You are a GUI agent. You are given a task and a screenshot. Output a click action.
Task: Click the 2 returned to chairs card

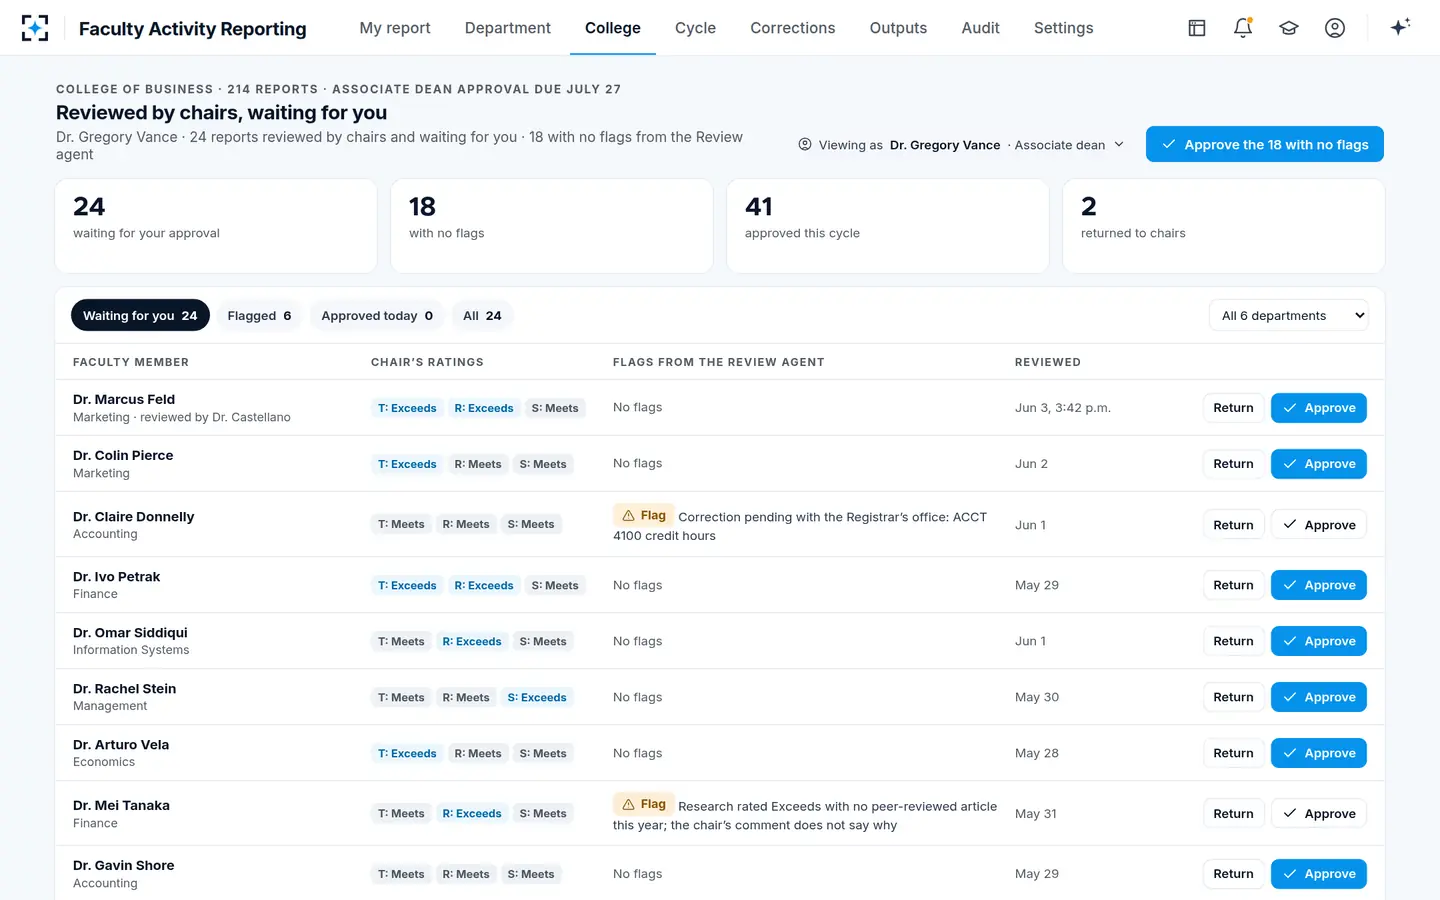(x=1223, y=226)
